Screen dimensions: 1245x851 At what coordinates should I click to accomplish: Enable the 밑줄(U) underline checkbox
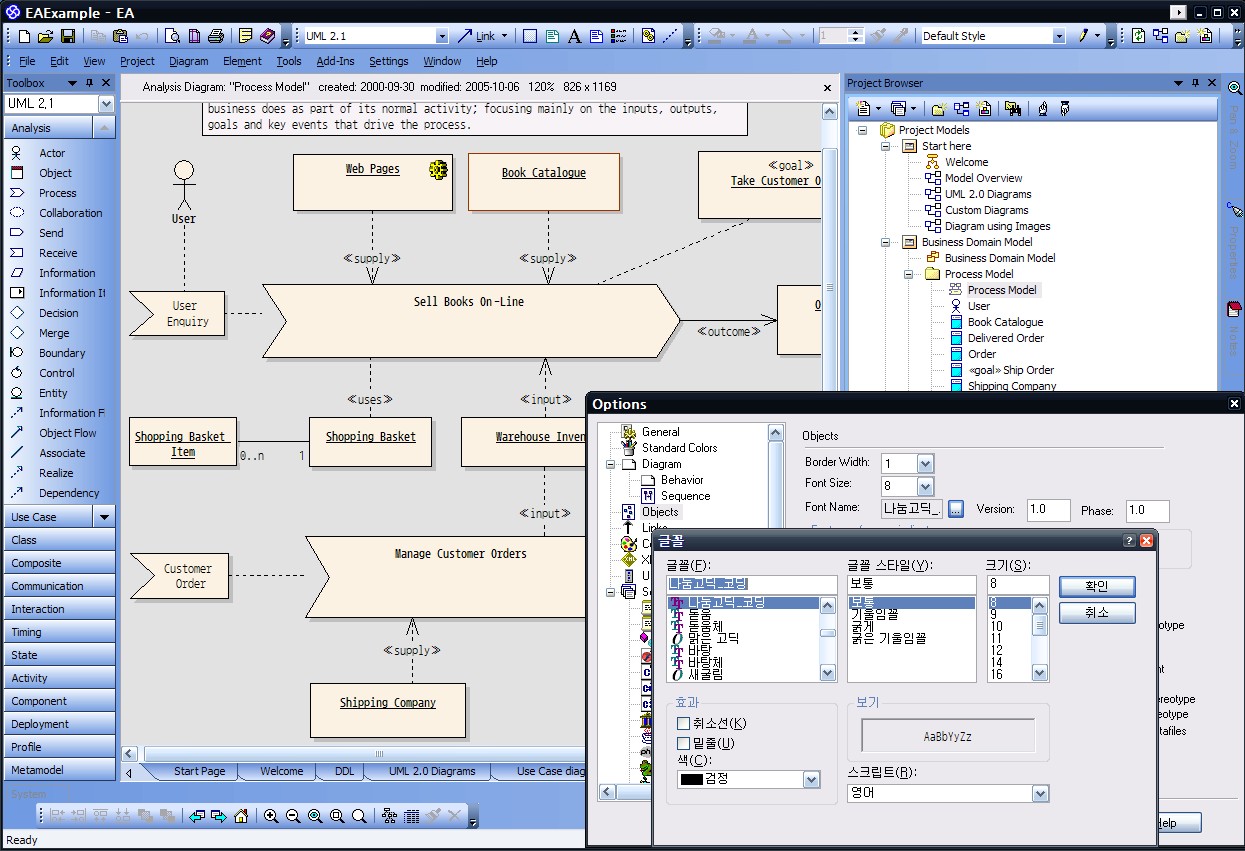(x=684, y=743)
